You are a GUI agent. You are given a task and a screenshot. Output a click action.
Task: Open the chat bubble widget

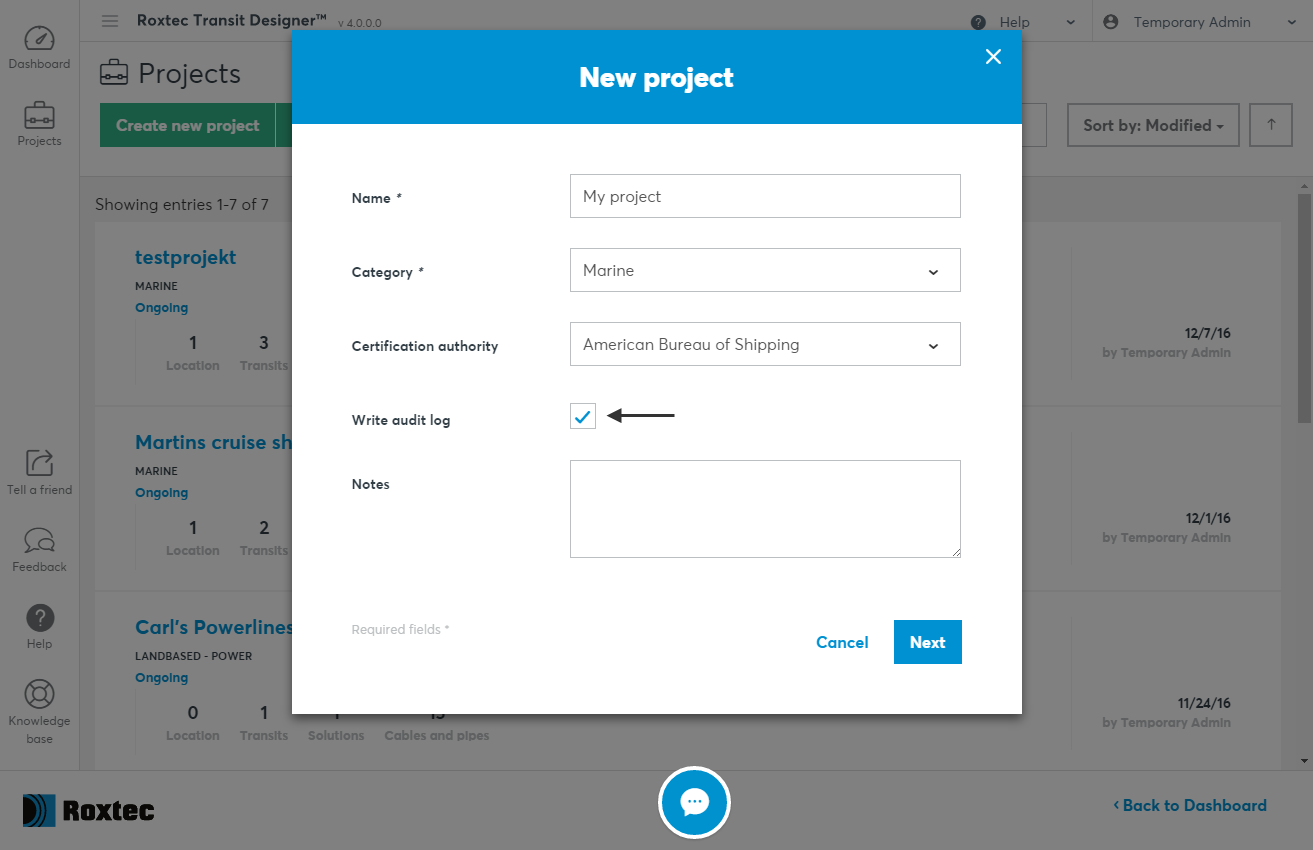694,802
